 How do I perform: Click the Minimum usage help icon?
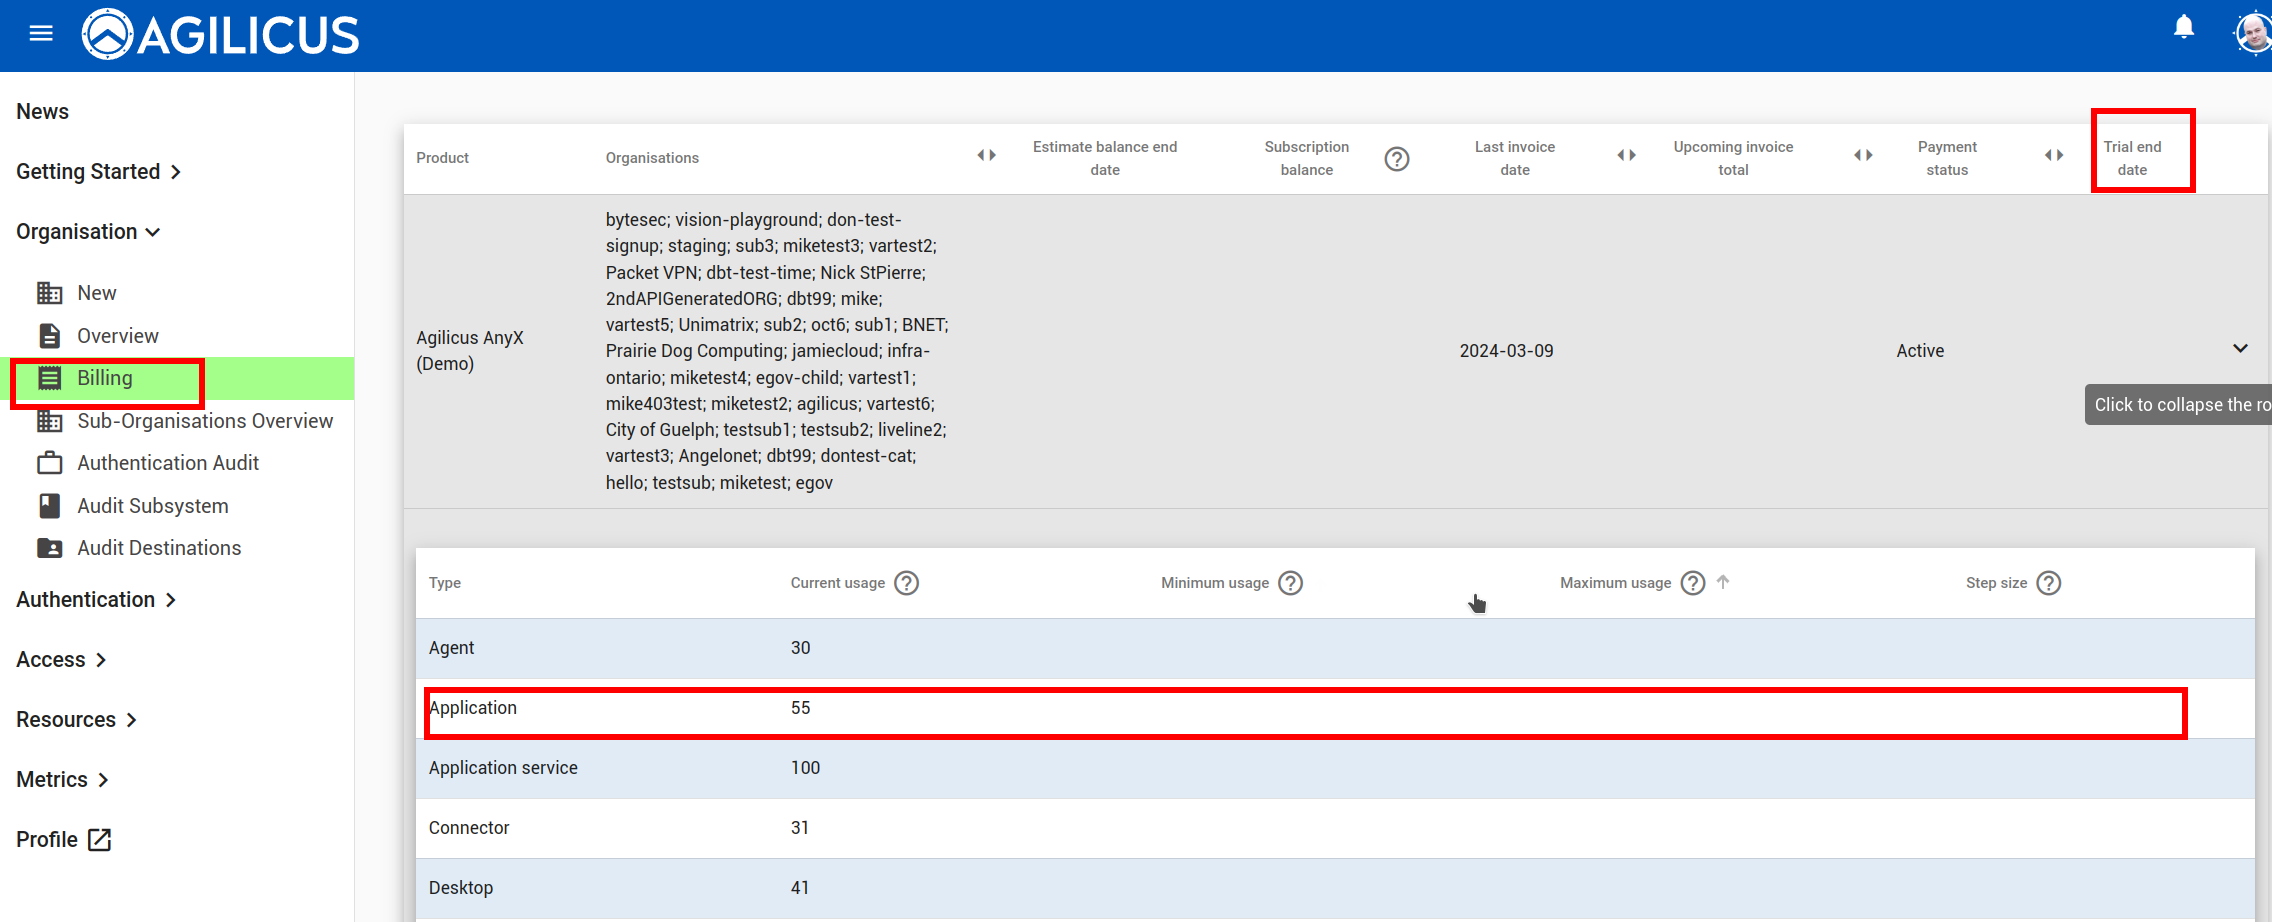1290,583
